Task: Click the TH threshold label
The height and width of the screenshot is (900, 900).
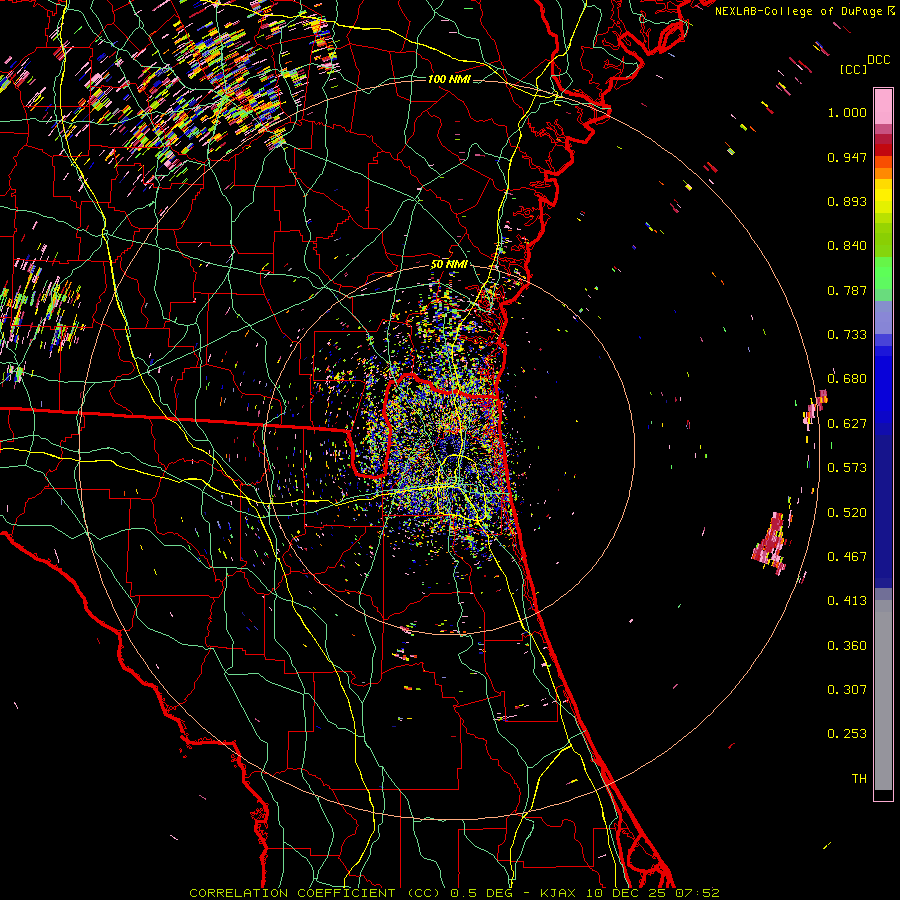Action: [x=859, y=779]
